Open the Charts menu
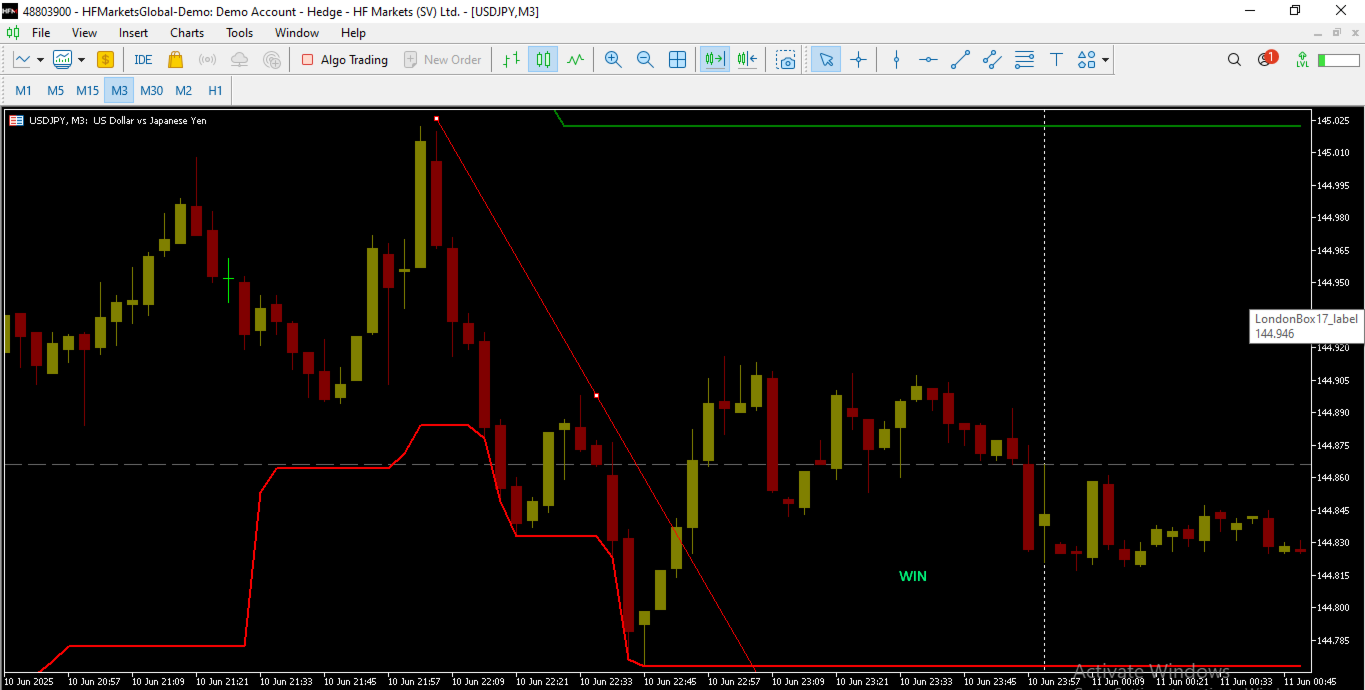The width and height of the screenshot is (1365, 690). [186, 32]
